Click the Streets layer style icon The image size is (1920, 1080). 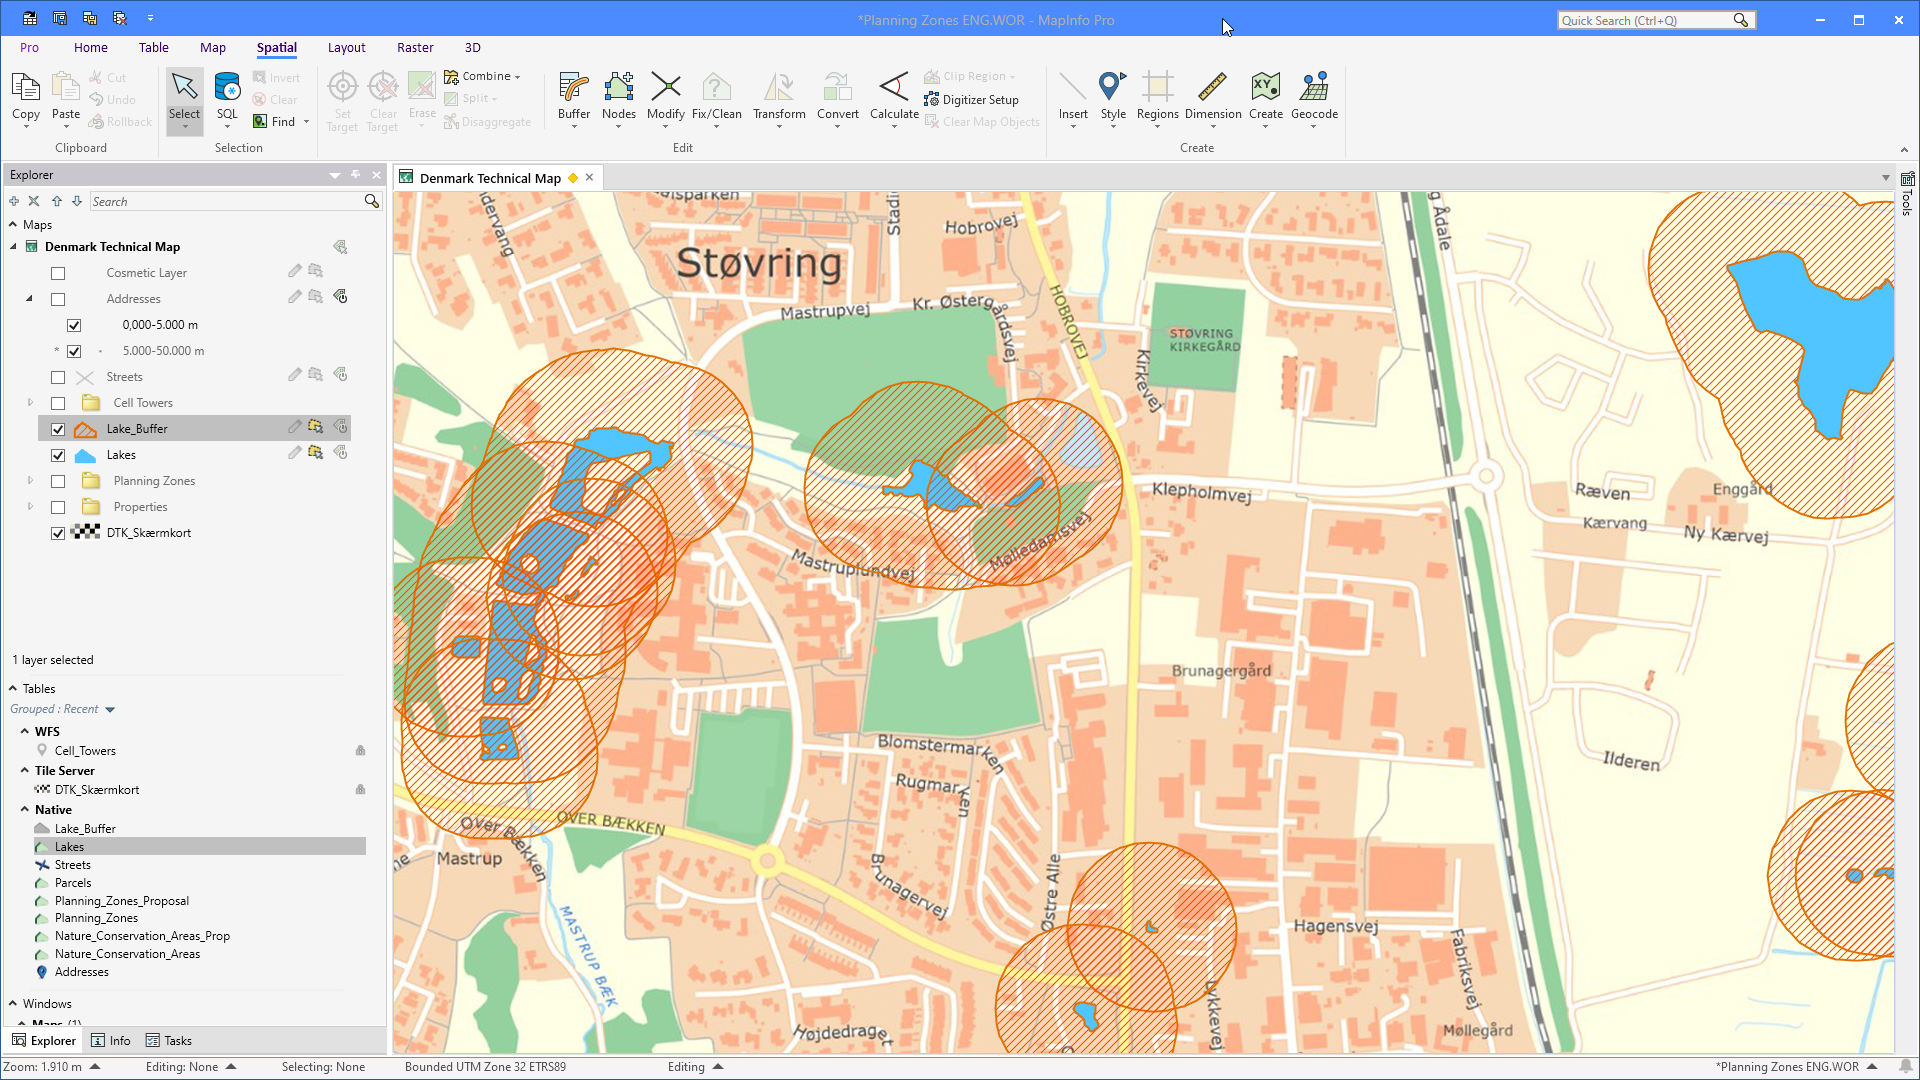pos(85,377)
